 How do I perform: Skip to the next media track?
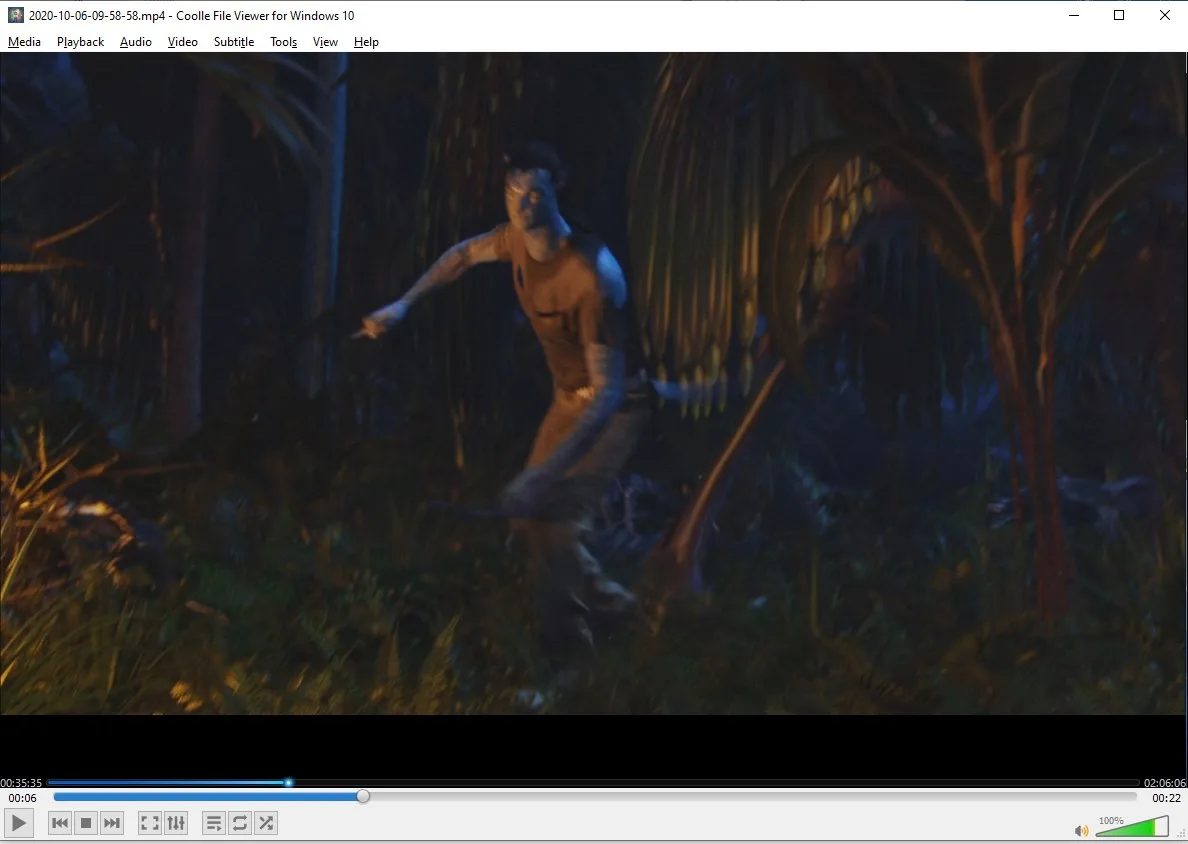(x=111, y=823)
